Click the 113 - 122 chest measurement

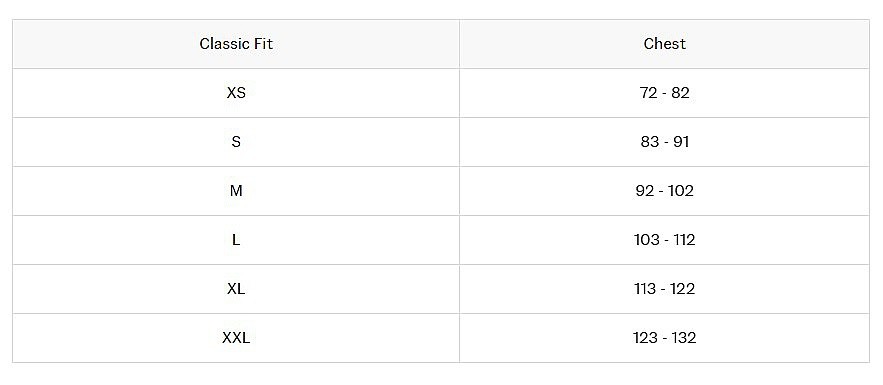coord(665,289)
